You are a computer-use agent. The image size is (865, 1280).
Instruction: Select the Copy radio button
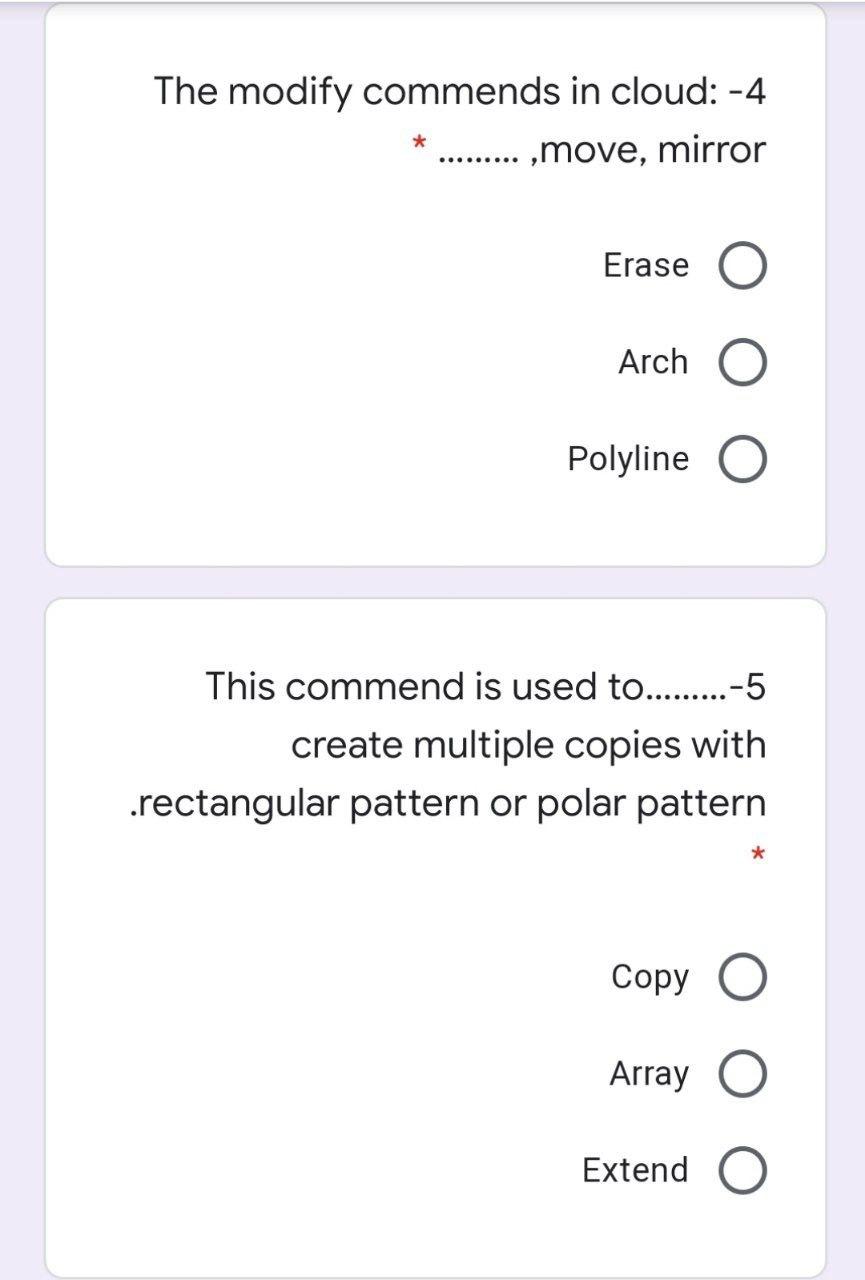tap(742, 977)
